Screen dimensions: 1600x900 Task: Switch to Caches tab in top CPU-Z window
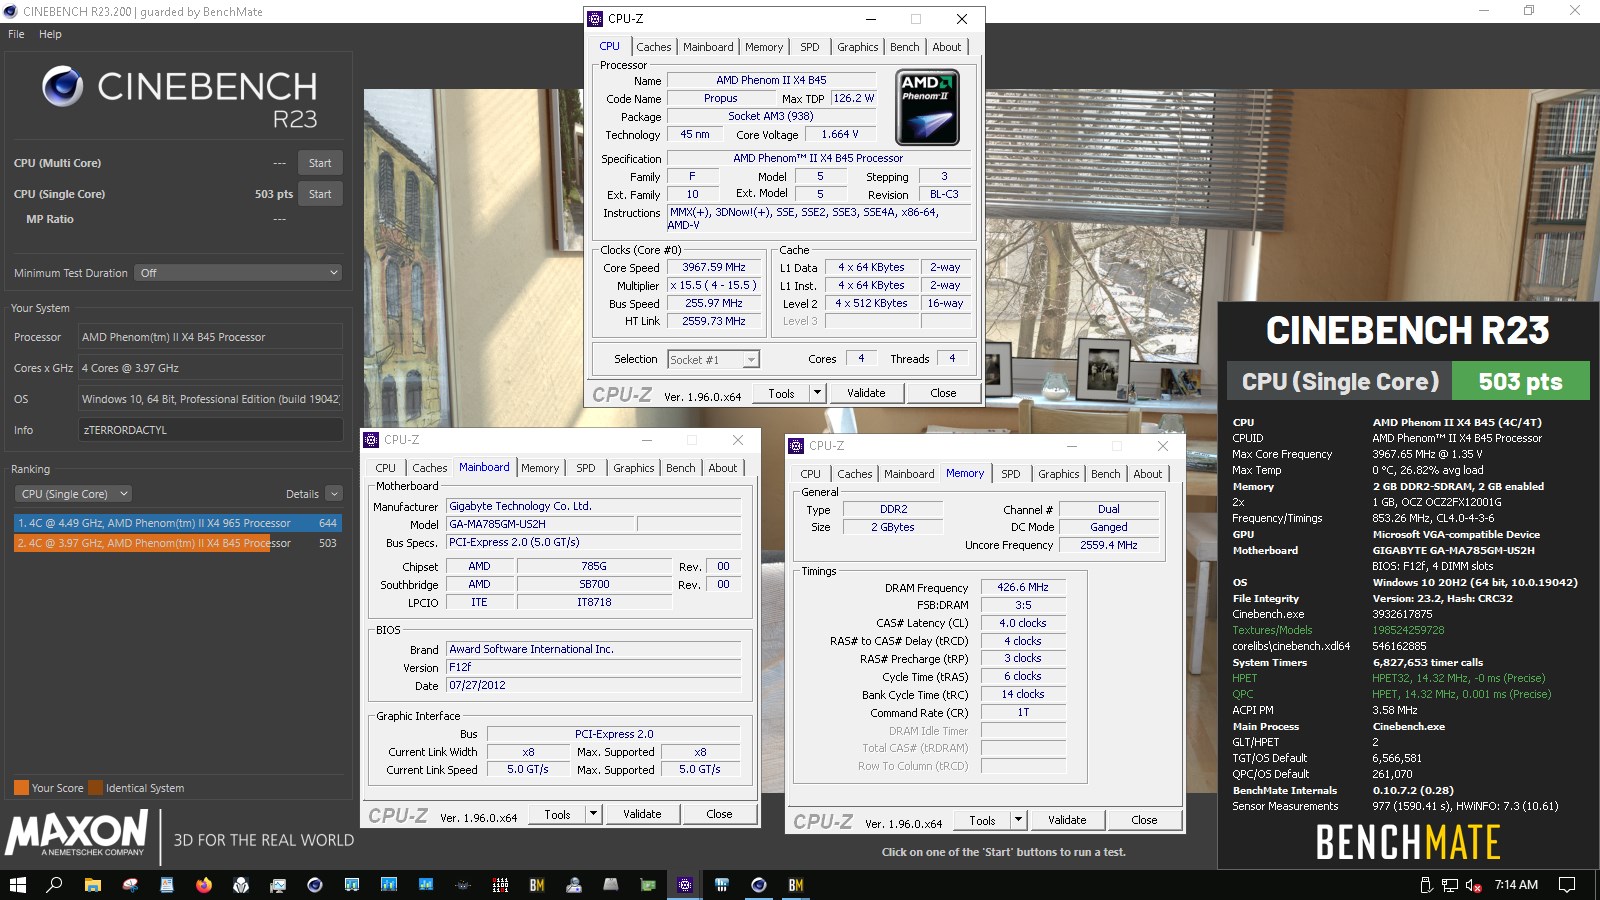tap(653, 47)
